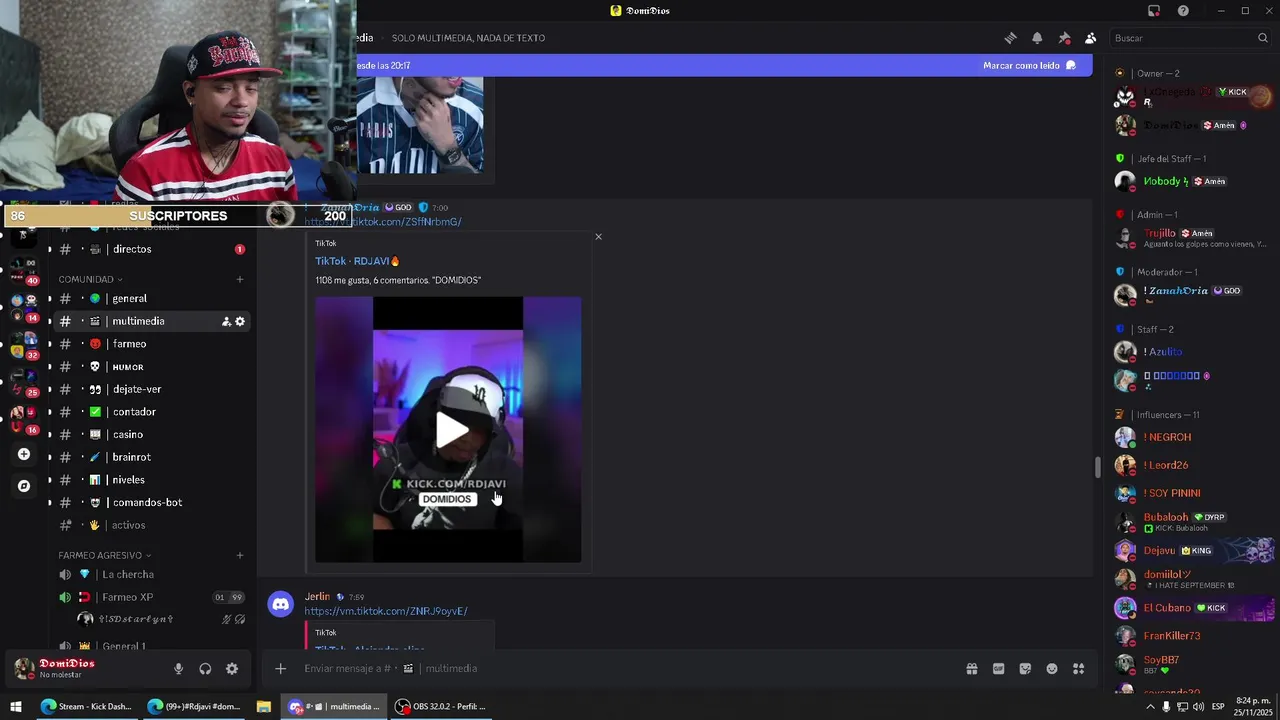Play the TikTok RDJAVI video
The image size is (1280, 720).
(450, 429)
